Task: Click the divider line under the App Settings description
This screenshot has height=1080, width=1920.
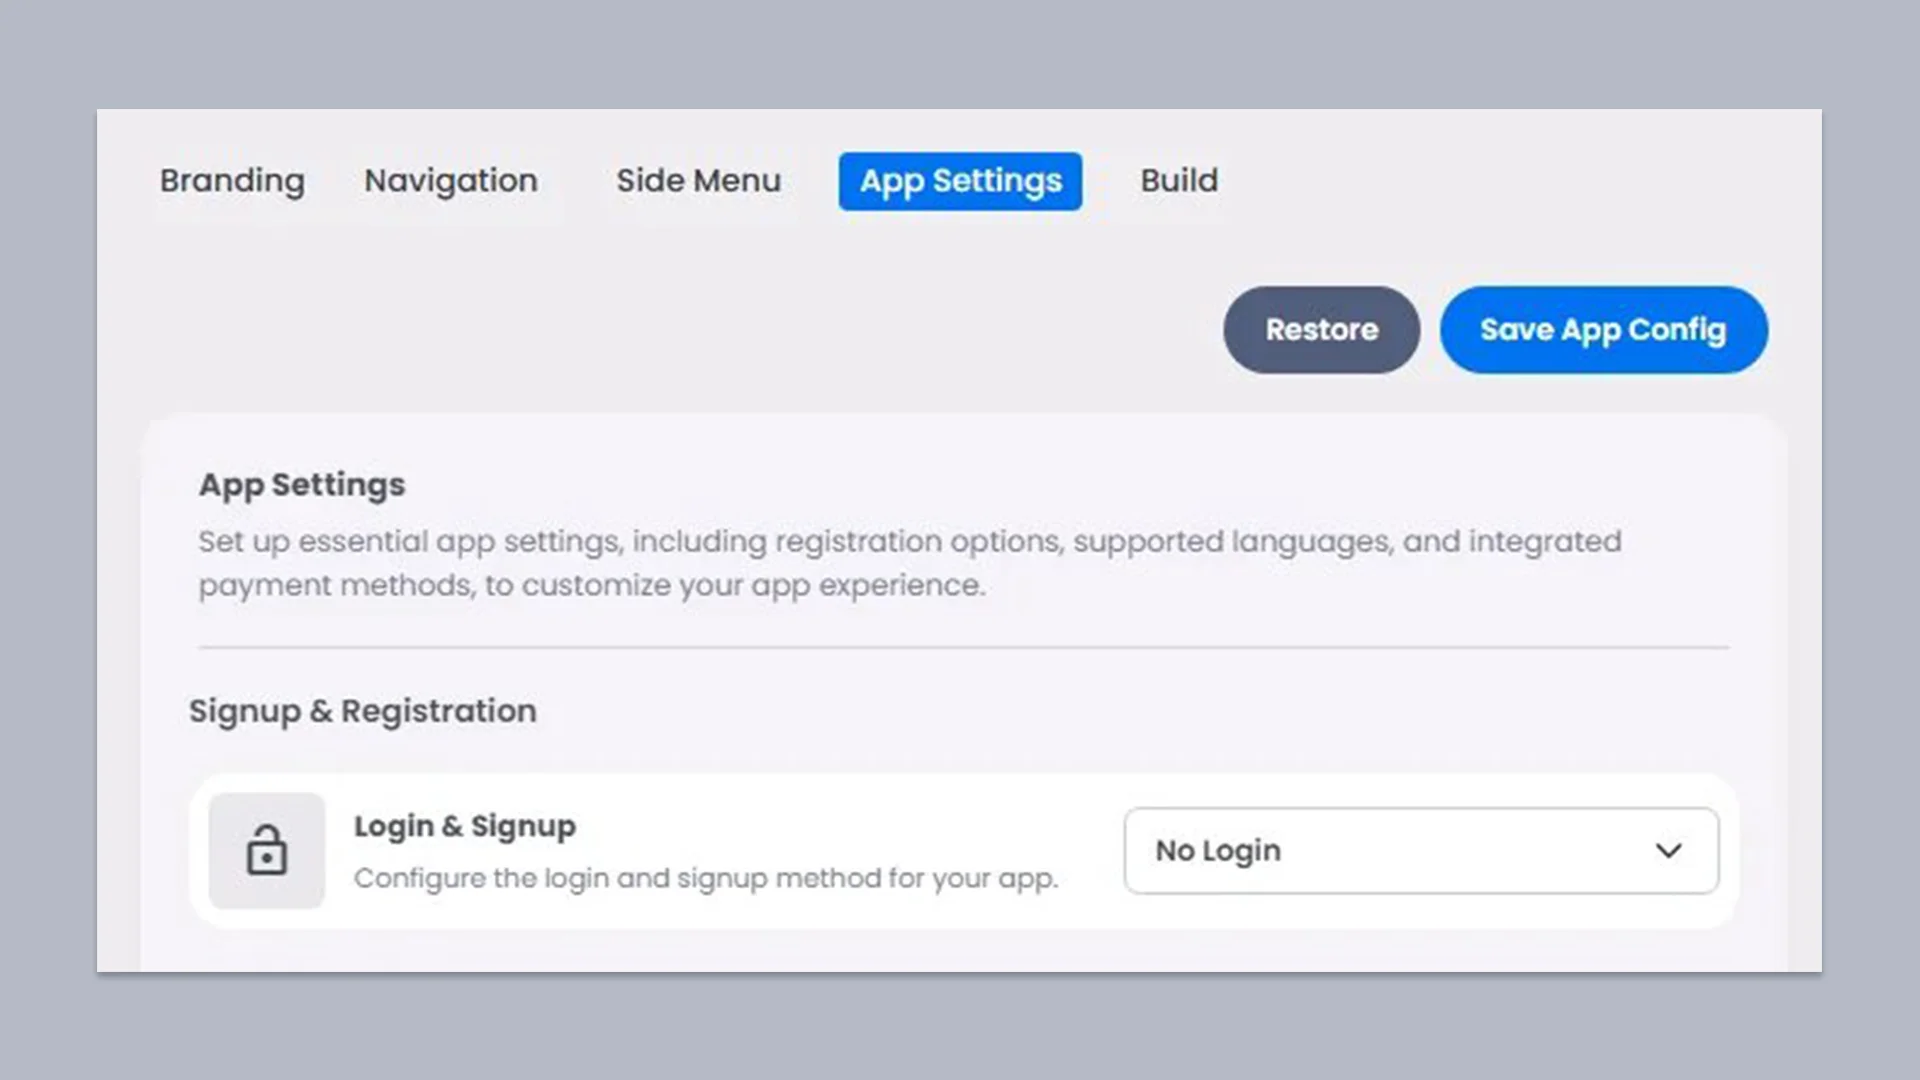Action: [x=963, y=647]
